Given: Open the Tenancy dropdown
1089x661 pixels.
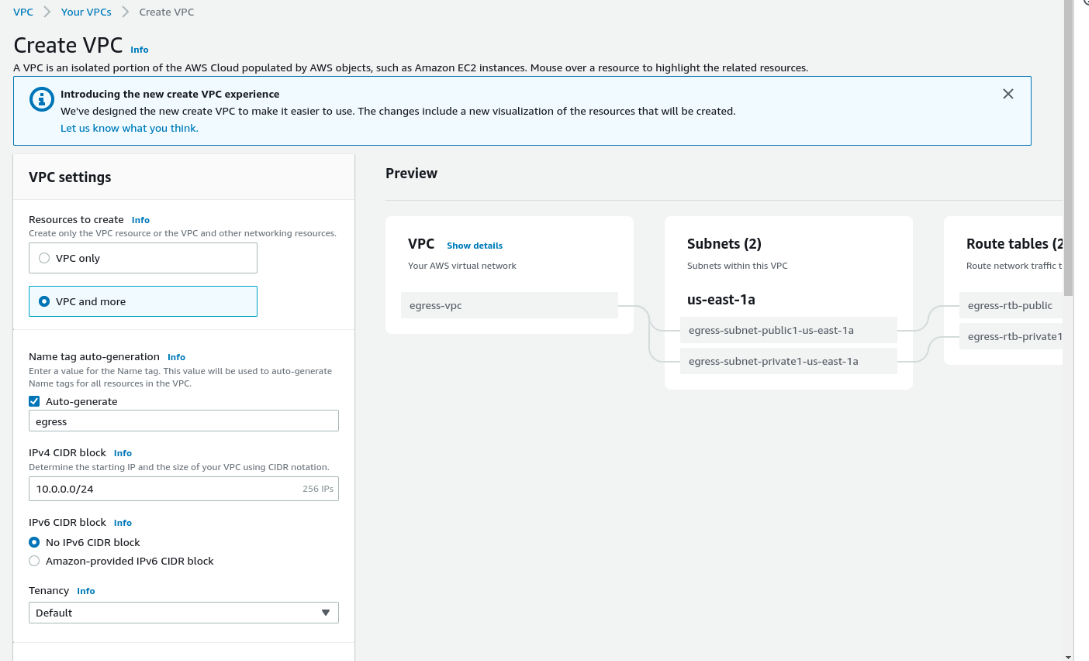Looking at the screenshot, I should pos(183,612).
